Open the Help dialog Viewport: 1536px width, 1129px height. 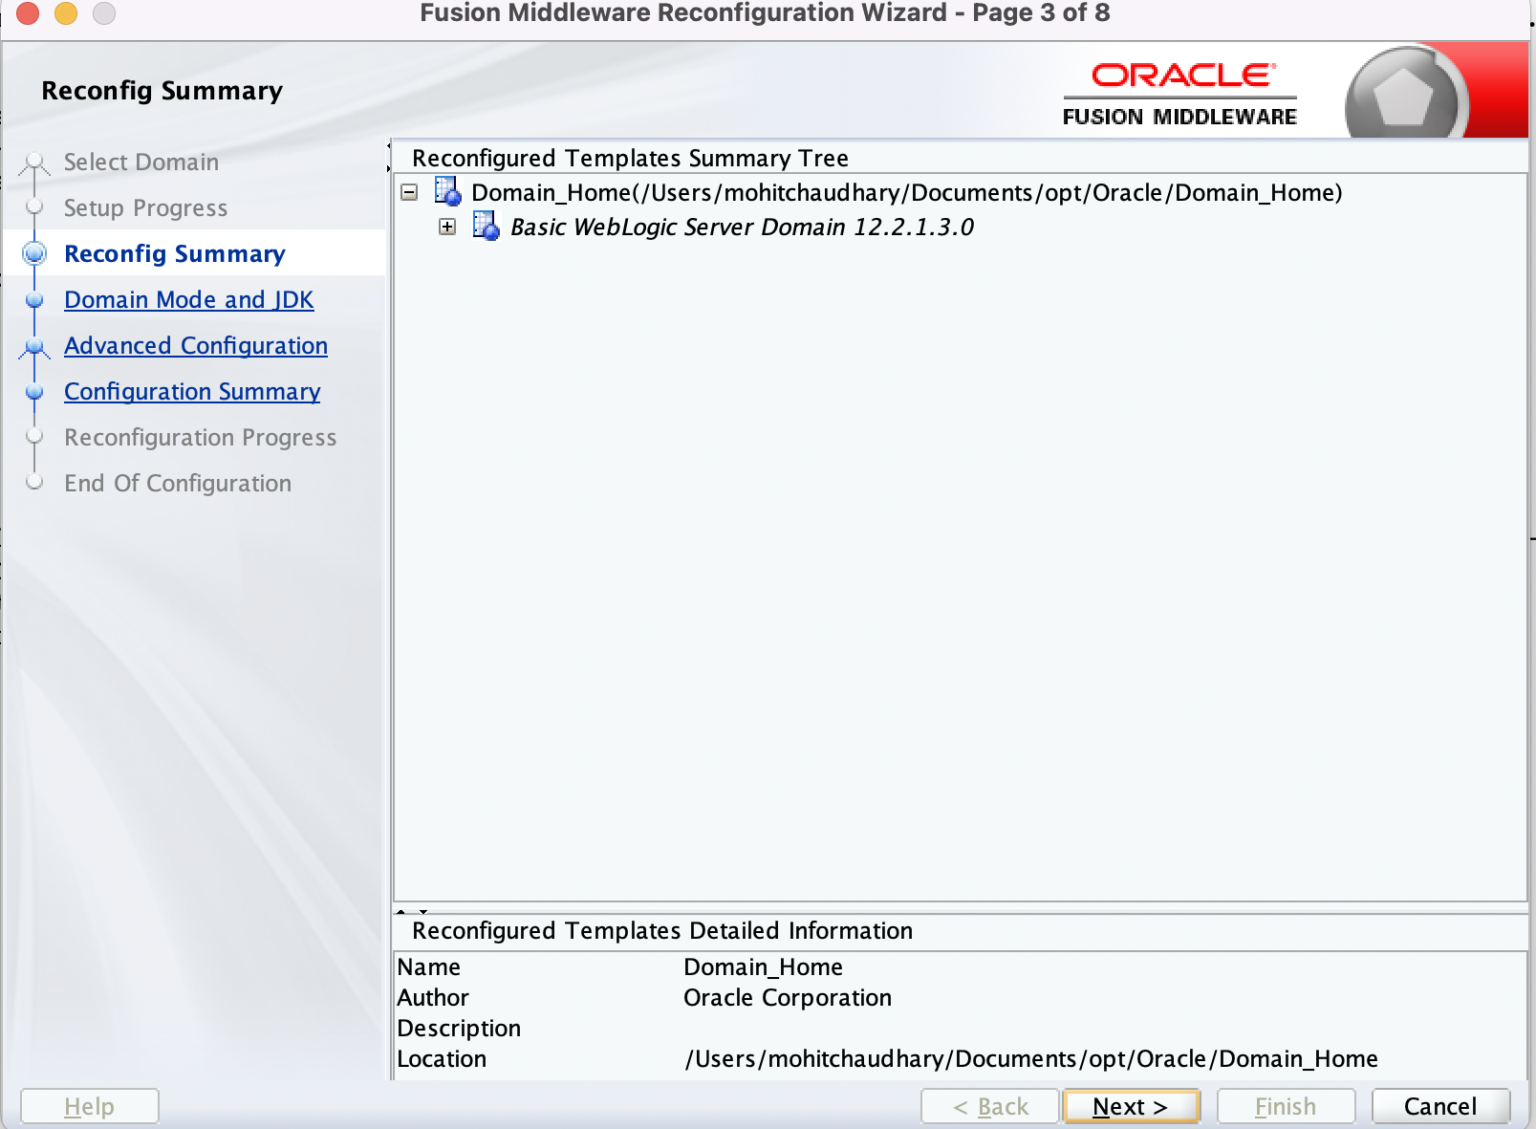coord(89,1106)
